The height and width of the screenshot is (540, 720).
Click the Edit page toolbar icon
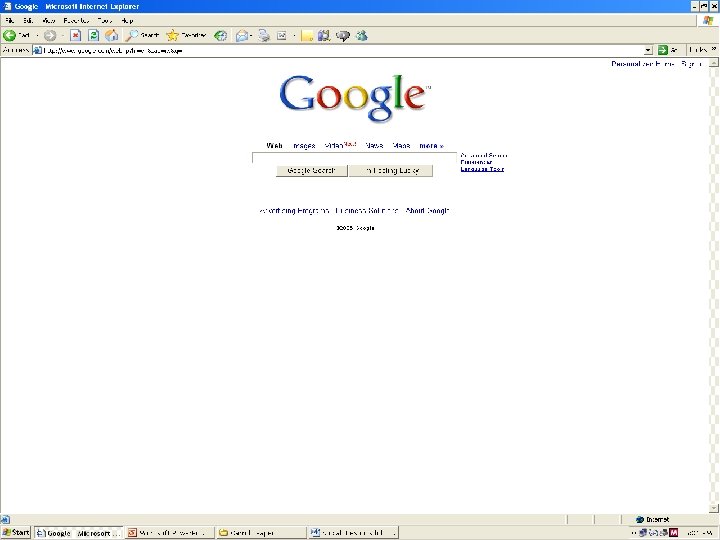[281, 35]
